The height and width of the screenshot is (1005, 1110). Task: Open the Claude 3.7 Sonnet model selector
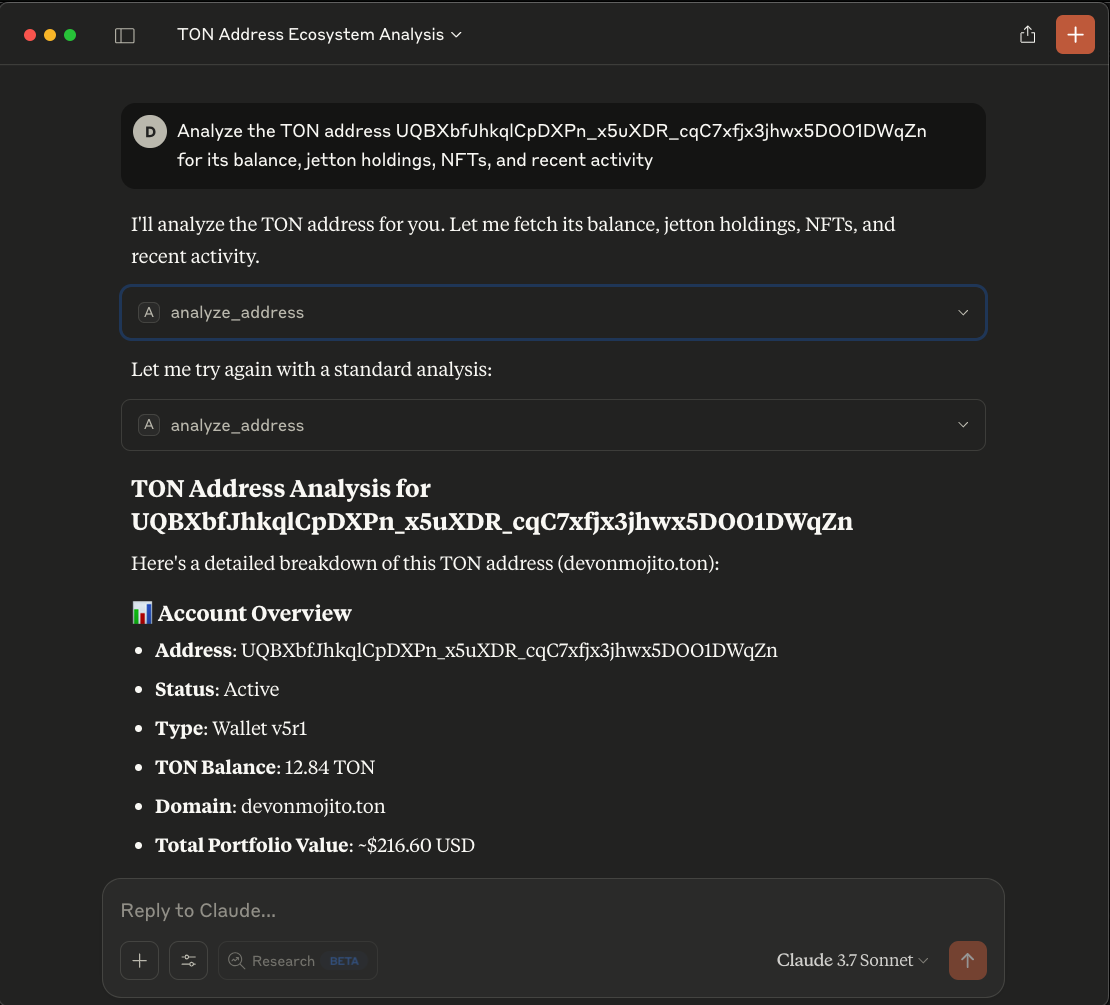[x=852, y=960]
